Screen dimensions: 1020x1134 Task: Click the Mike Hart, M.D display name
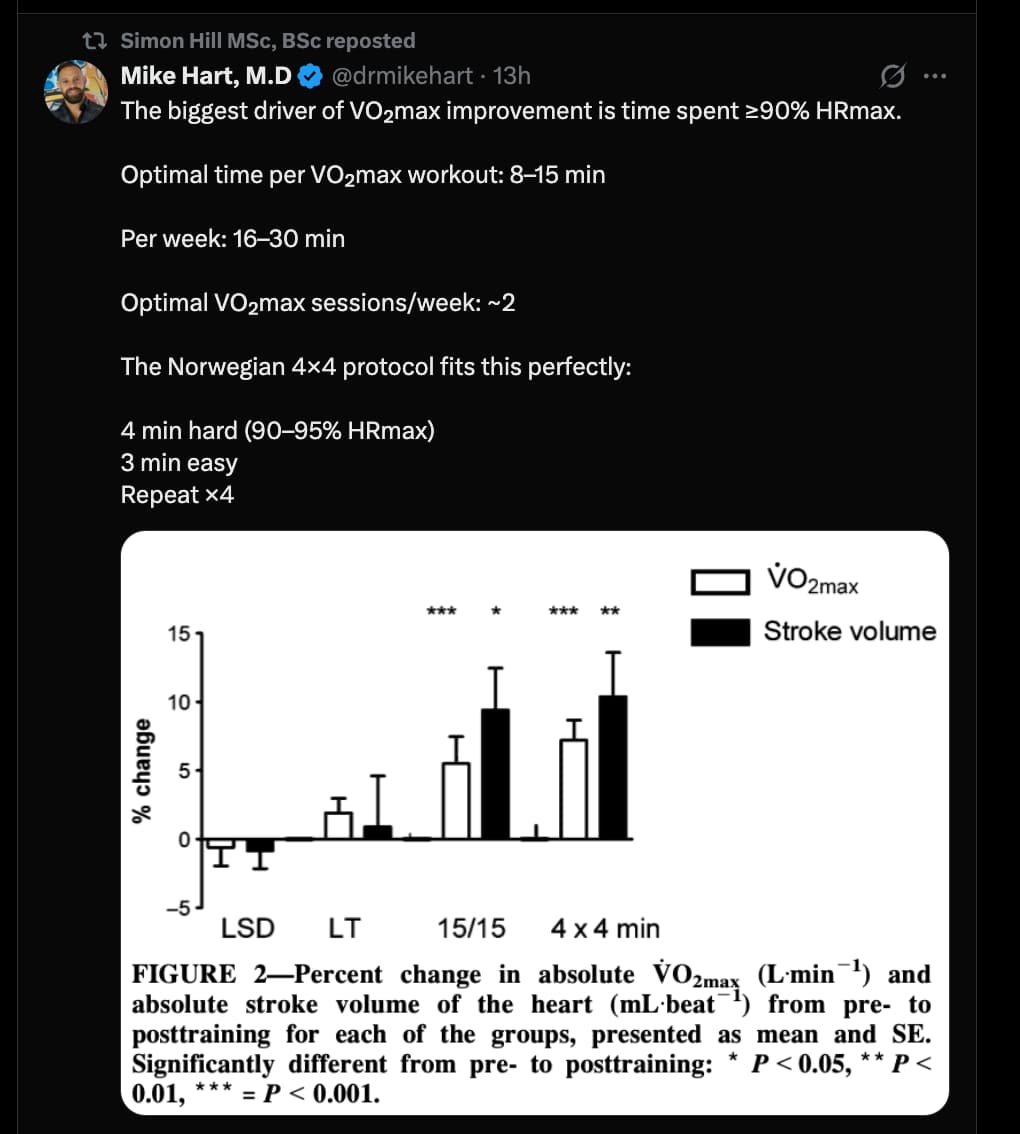coord(206,76)
